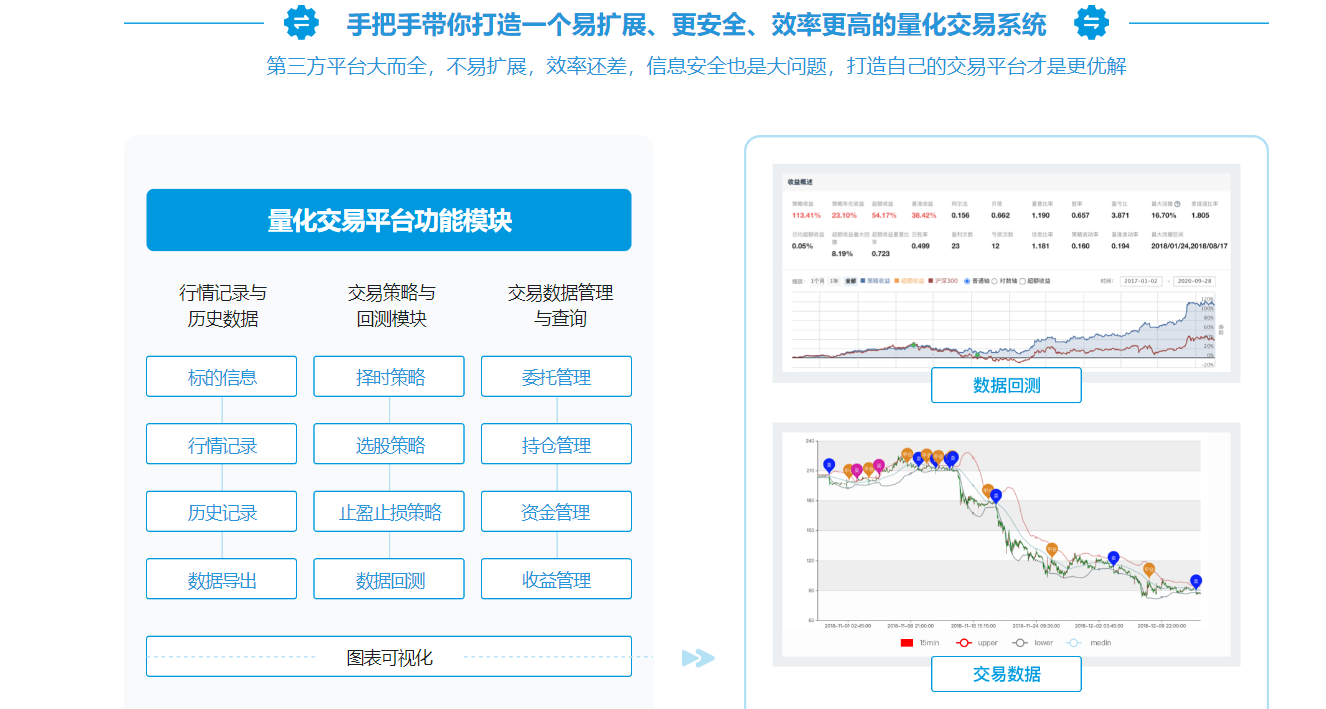Click the rightmost blue trade marker on price chart

(1196, 582)
